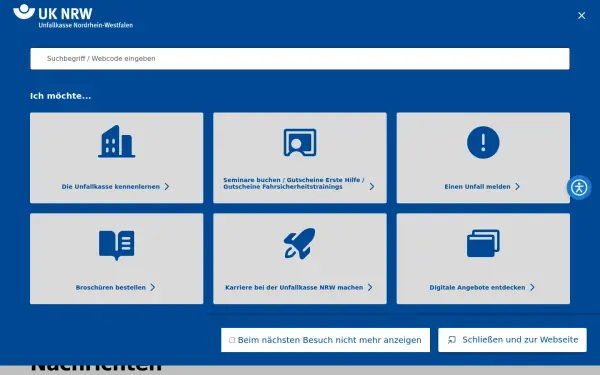600x375 pixels.
Task: Click the exclamation mark icon for Unfall melden
Action: point(483,142)
